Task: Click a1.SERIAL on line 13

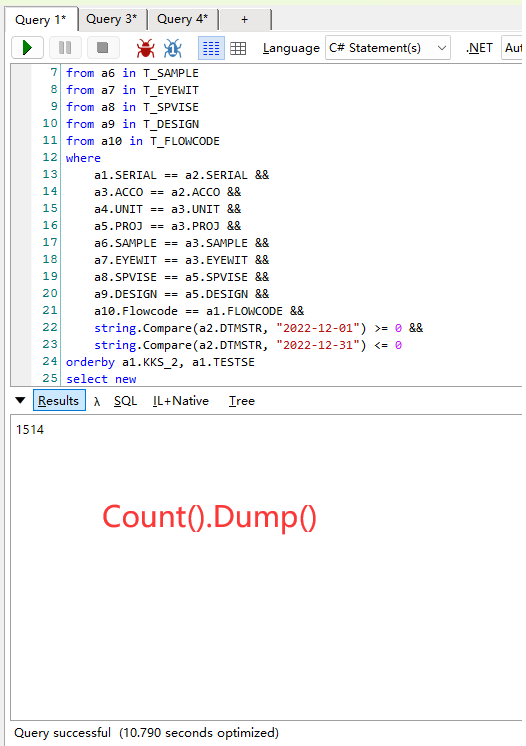Action: [126, 175]
